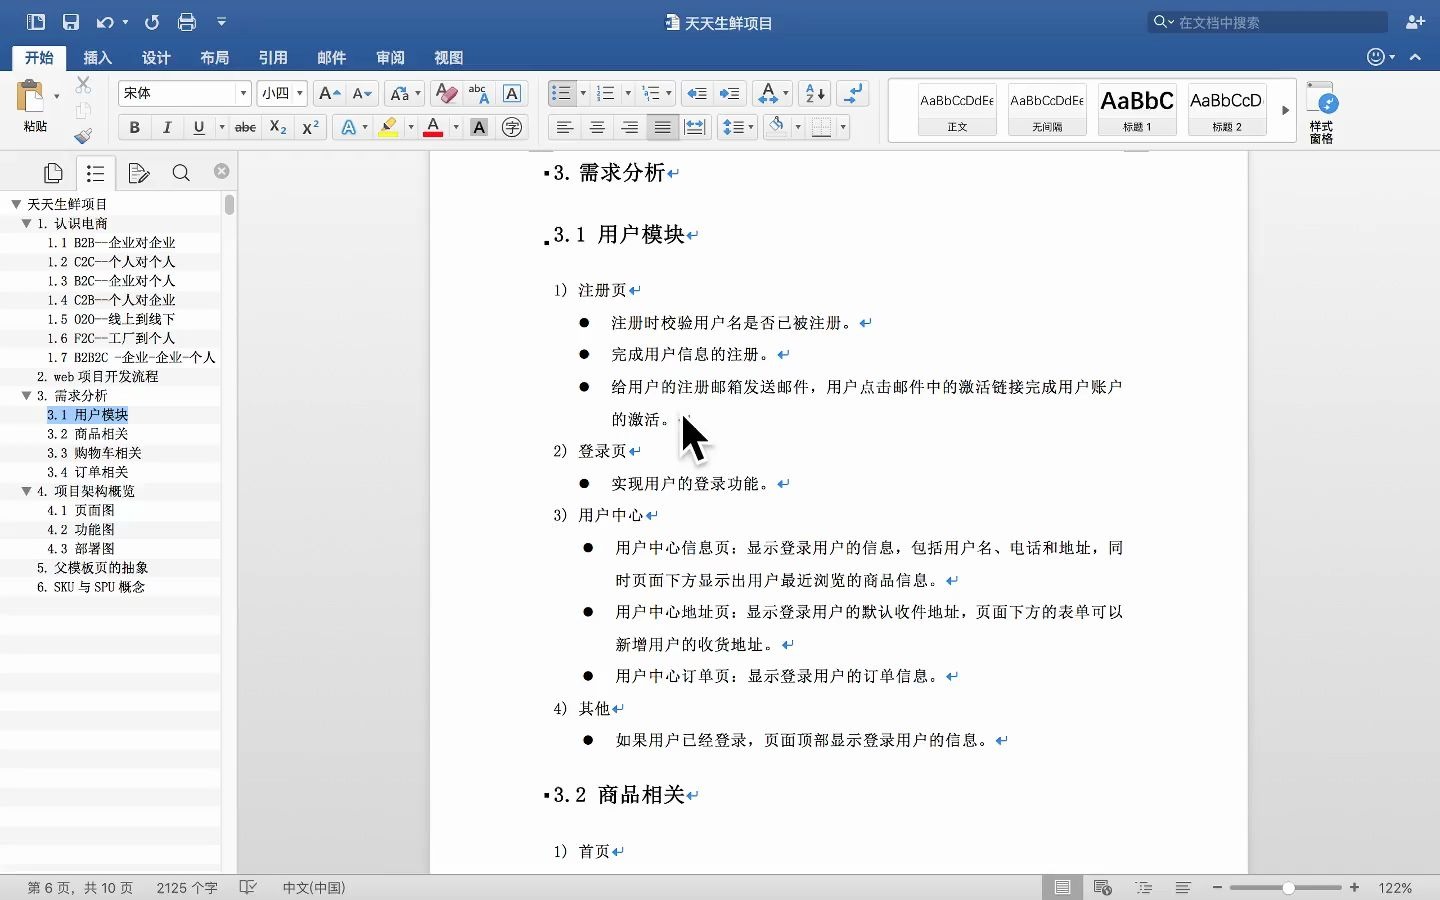Screen dimensions: 1440x900
Task: Switch to web layout view in the status bar
Action: point(1103,887)
